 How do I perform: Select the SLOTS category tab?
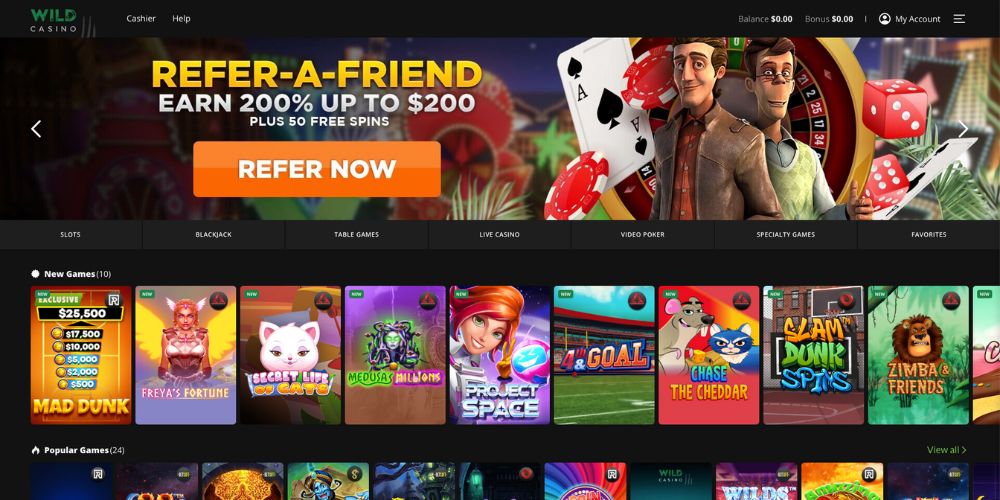(71, 235)
